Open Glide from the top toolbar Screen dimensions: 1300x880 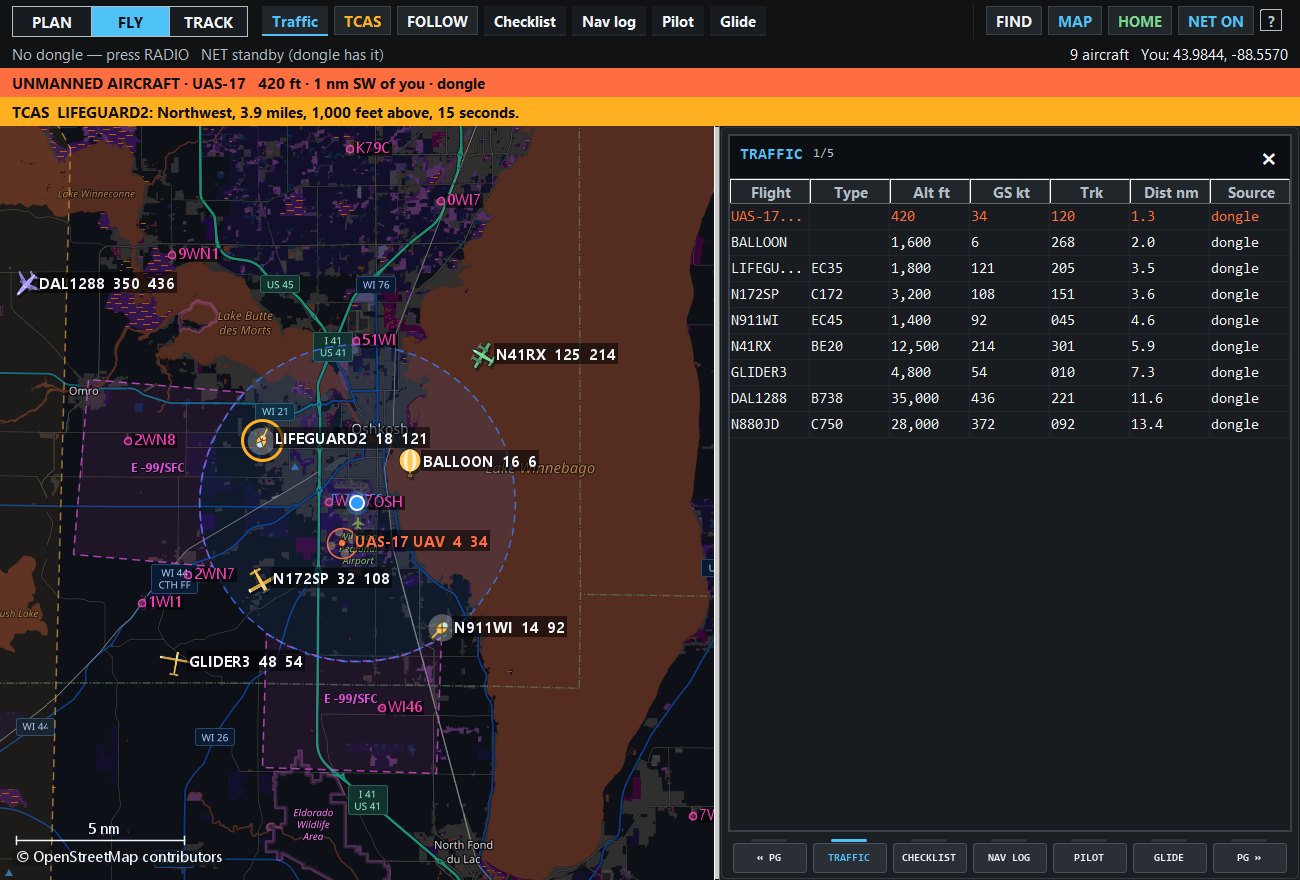click(739, 21)
